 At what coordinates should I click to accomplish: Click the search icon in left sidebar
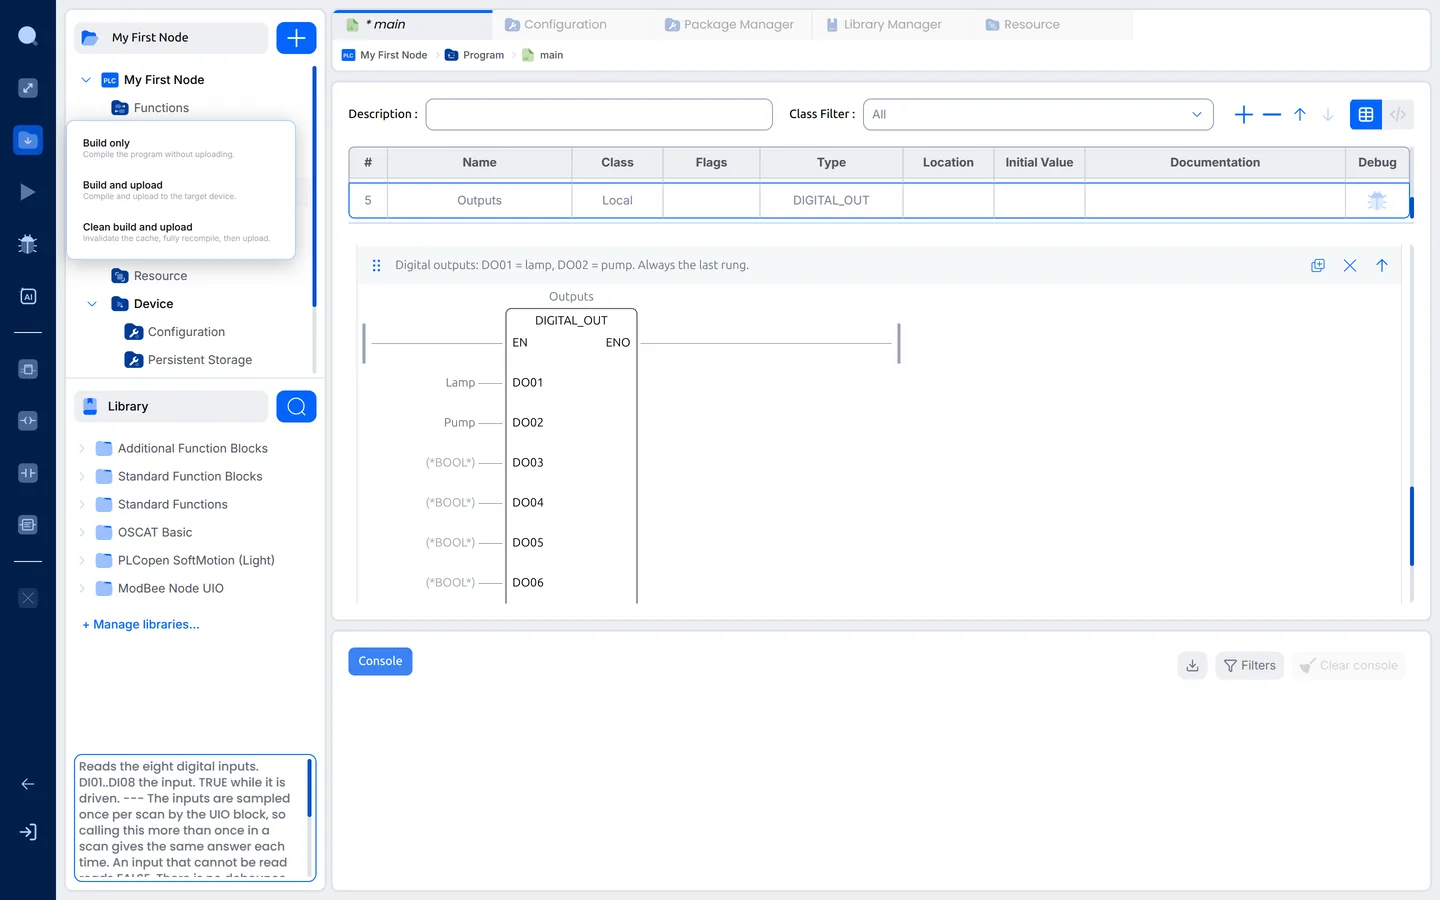(x=28, y=36)
